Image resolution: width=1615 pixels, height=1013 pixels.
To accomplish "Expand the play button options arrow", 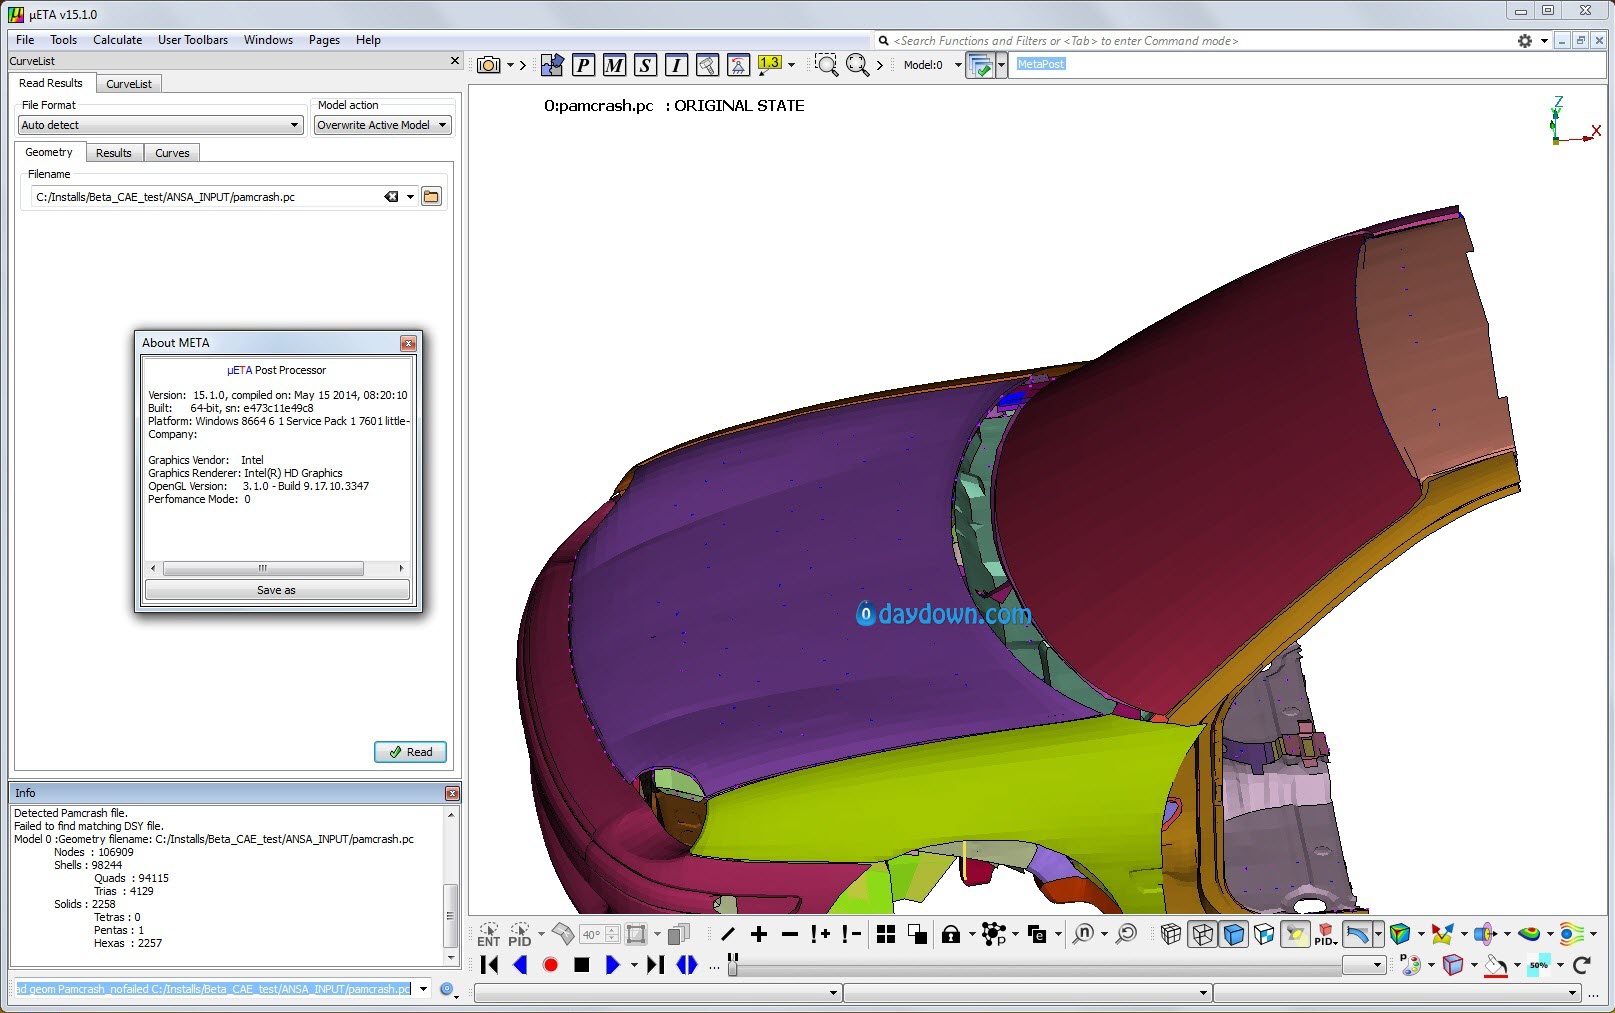I will point(634,965).
